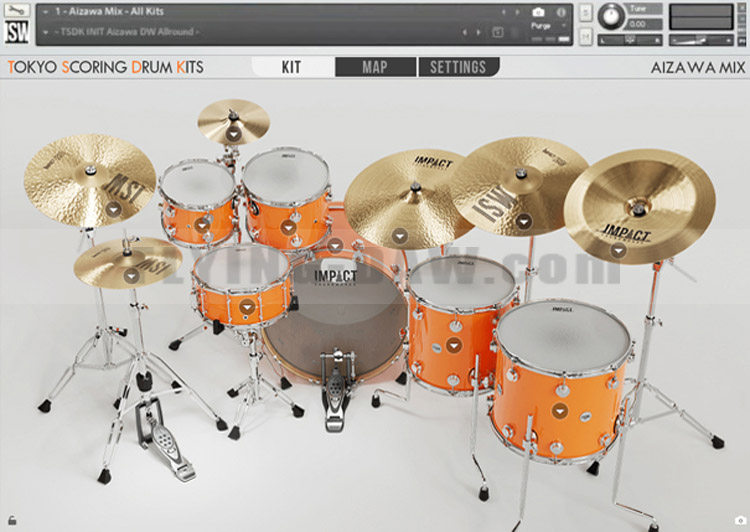Screen dimensions: 750x532
Task: Click the ISW logo icon
Action: coord(17,32)
